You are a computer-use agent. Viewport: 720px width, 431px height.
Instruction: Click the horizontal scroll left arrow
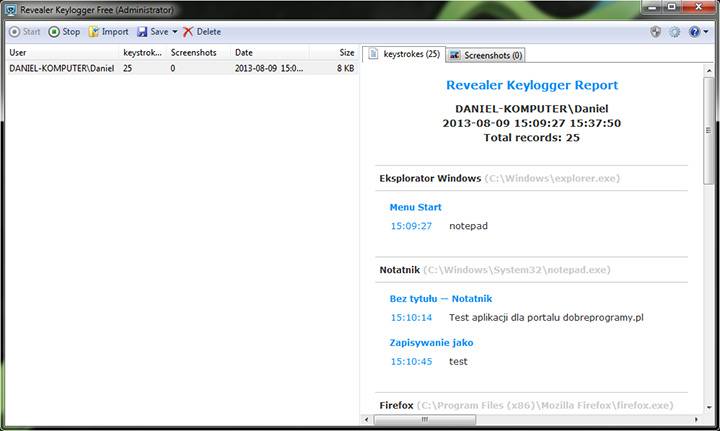tap(366, 420)
